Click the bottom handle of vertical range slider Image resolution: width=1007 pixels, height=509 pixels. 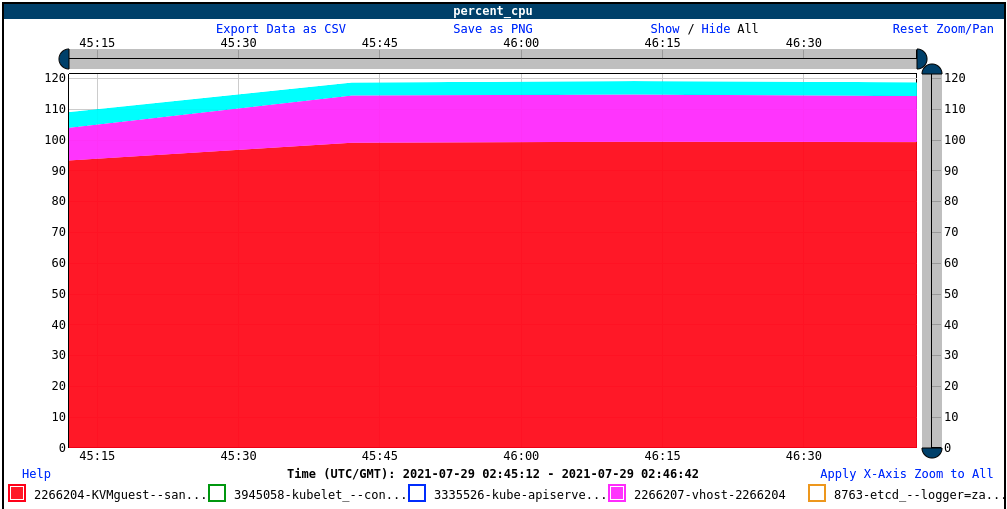pyautogui.click(x=932, y=452)
